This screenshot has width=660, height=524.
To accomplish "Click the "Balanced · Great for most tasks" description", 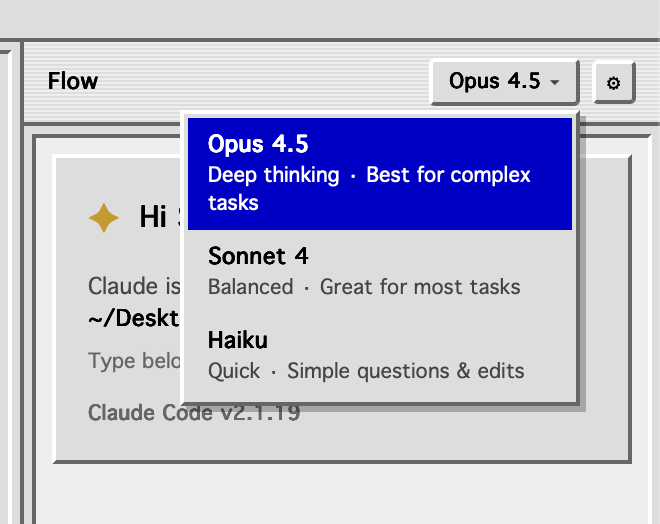I will tap(364, 287).
